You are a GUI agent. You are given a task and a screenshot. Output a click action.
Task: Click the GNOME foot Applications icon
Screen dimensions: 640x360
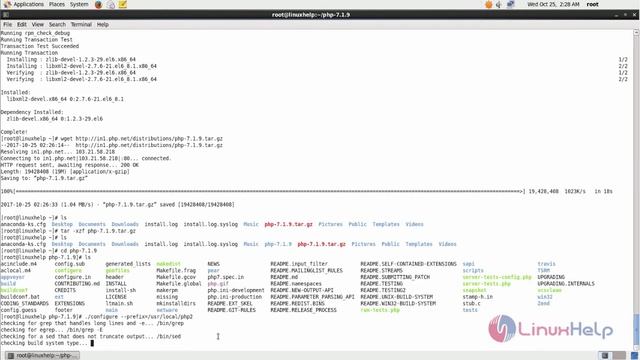[7, 4]
